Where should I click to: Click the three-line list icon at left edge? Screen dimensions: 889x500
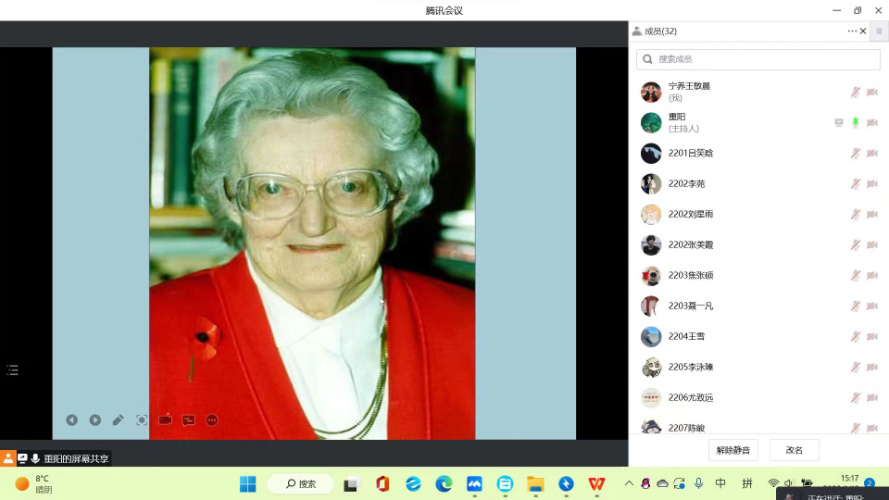click(13, 370)
